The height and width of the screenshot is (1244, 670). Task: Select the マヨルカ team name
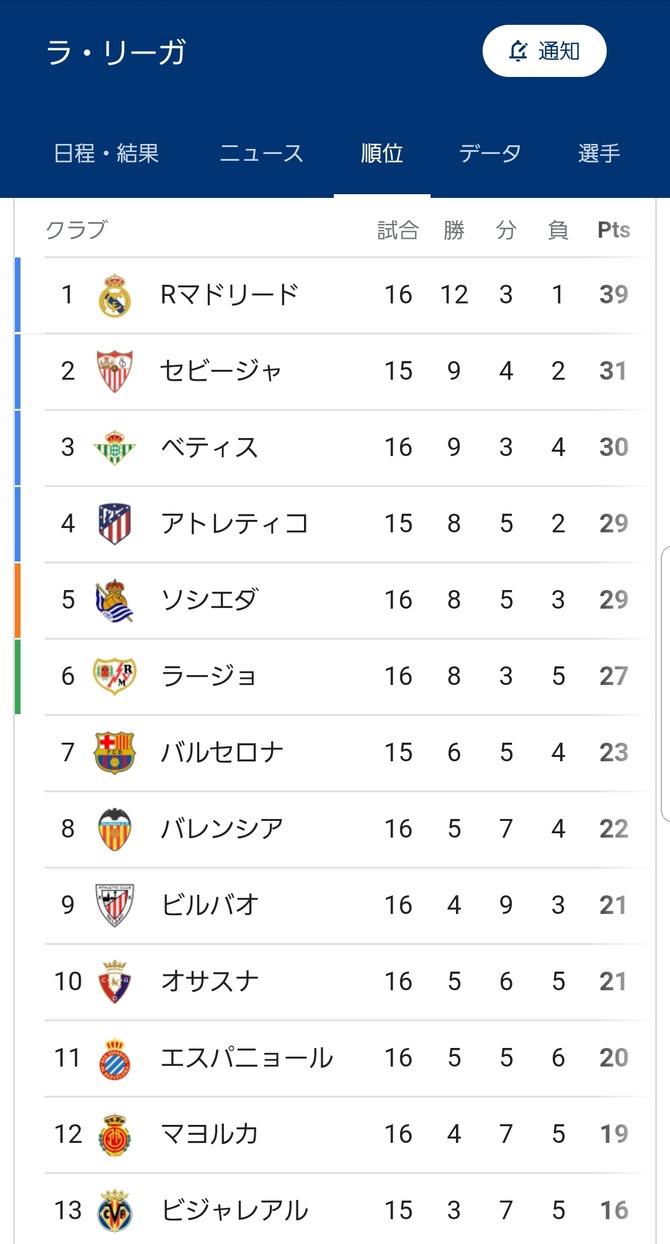tap(210, 1133)
